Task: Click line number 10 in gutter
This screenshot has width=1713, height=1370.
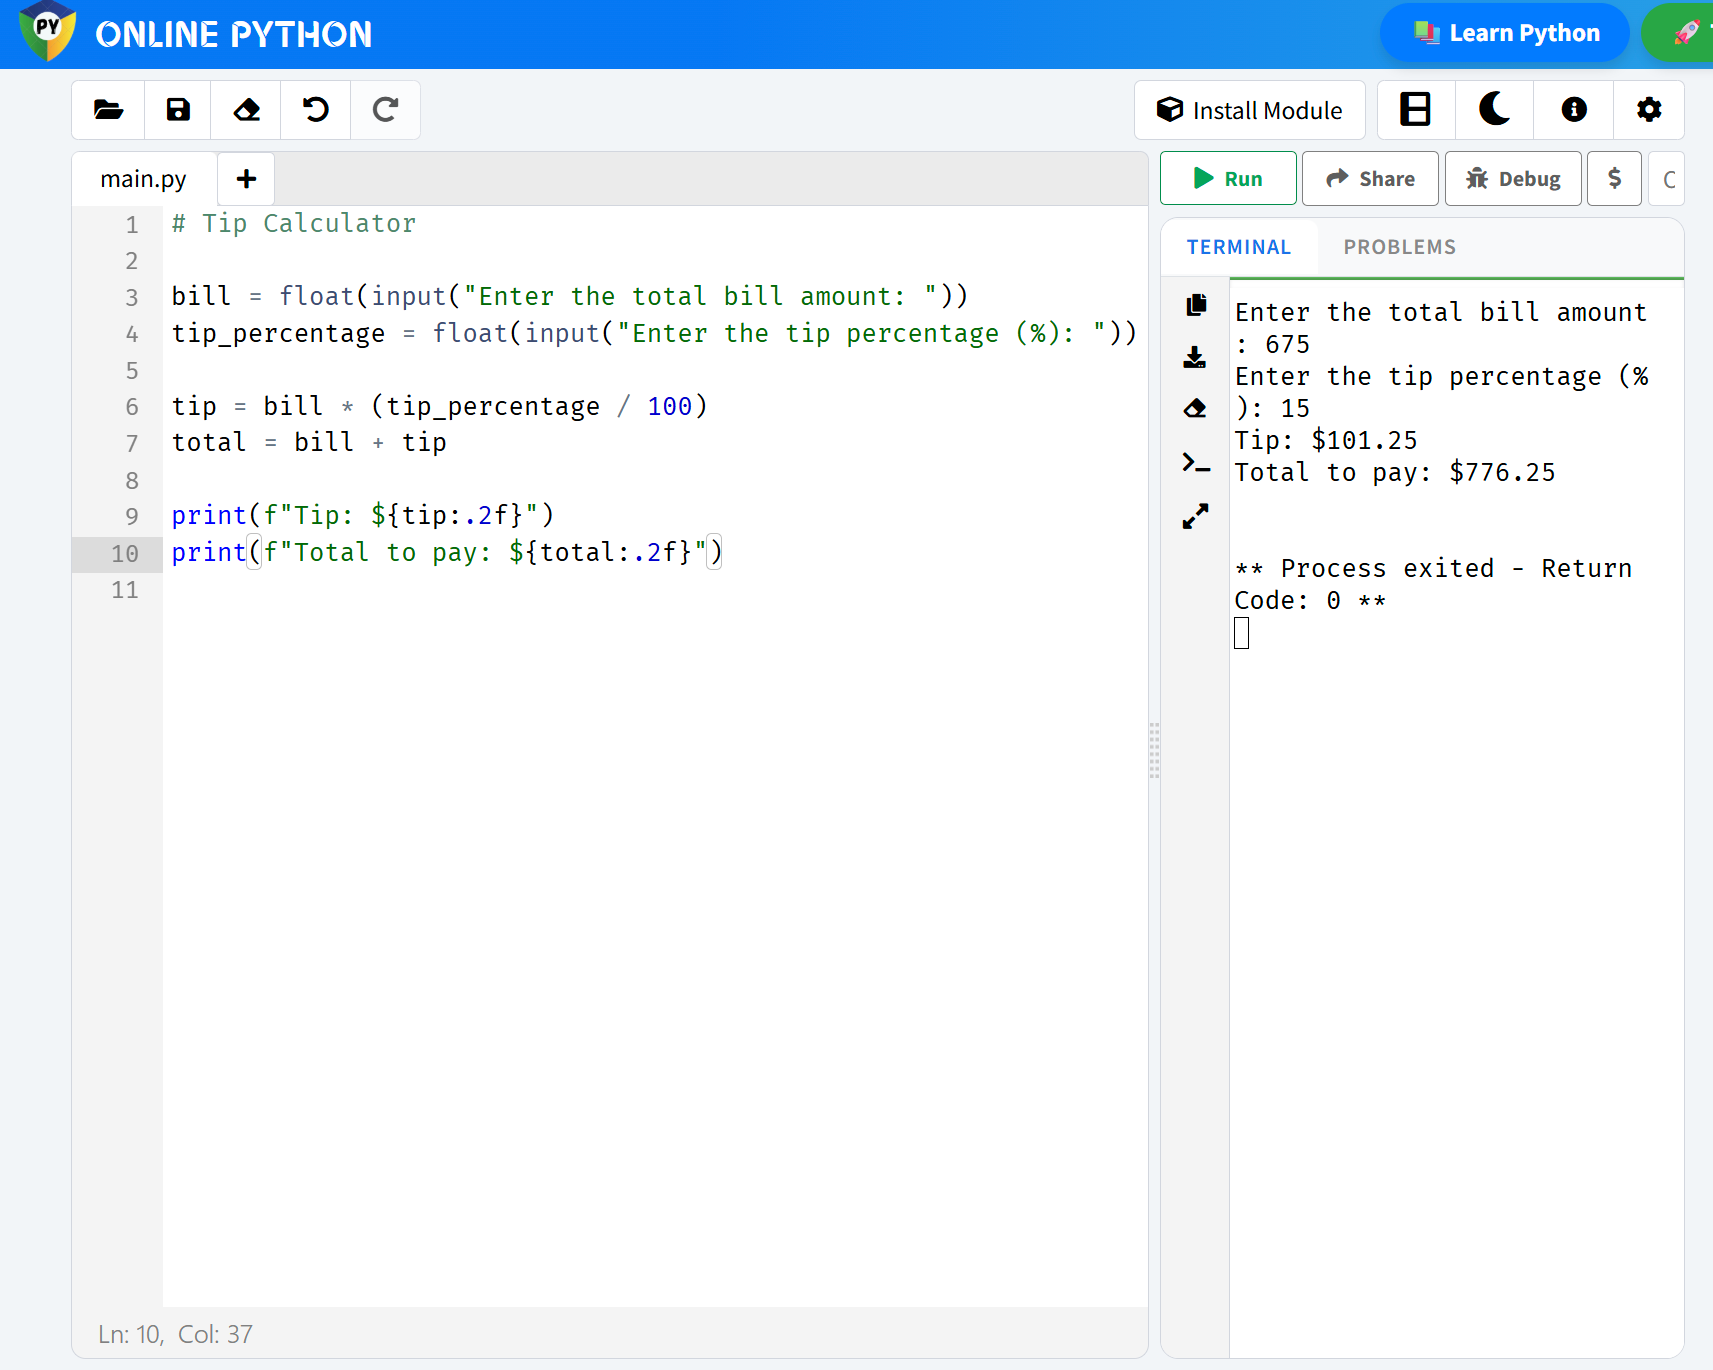Action: (x=125, y=553)
